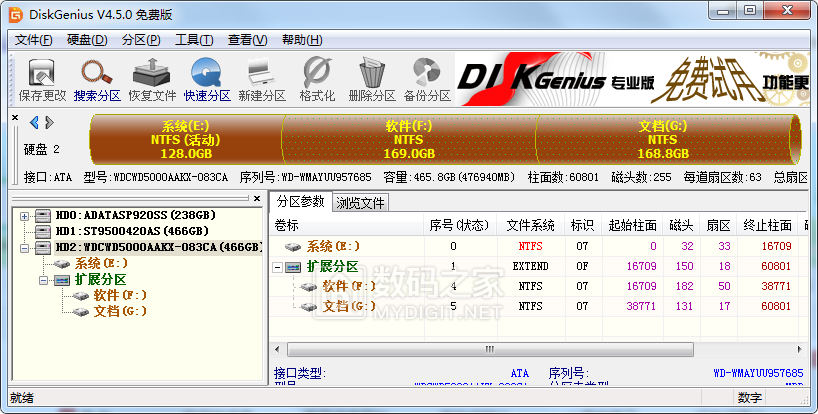
Task: Open the 硬盘(D) menu
Action: tap(87, 40)
